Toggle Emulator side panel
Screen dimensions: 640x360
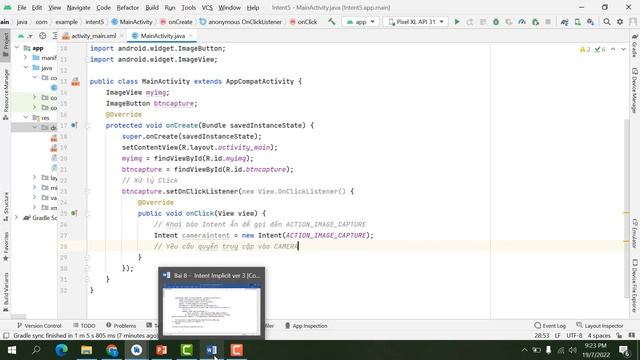(x=635, y=233)
